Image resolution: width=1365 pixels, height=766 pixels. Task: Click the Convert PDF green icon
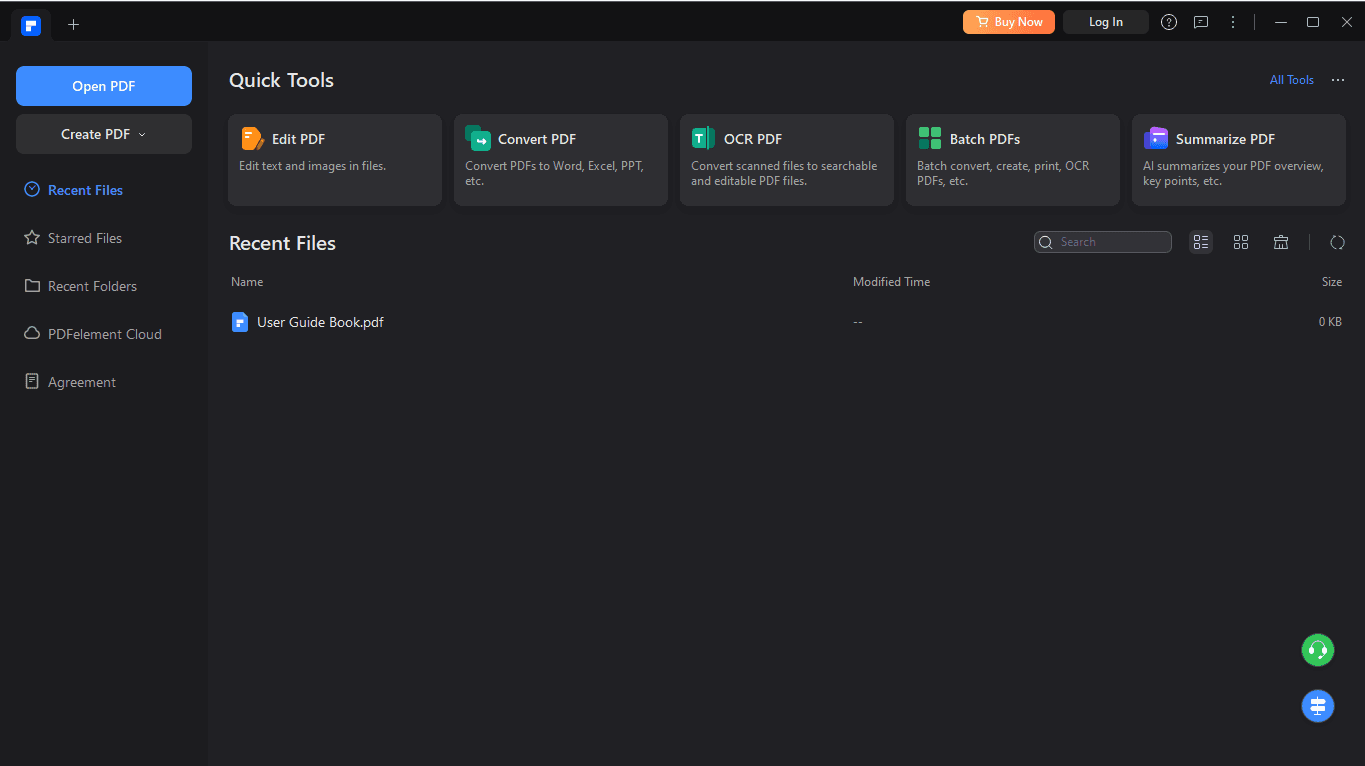(x=478, y=138)
